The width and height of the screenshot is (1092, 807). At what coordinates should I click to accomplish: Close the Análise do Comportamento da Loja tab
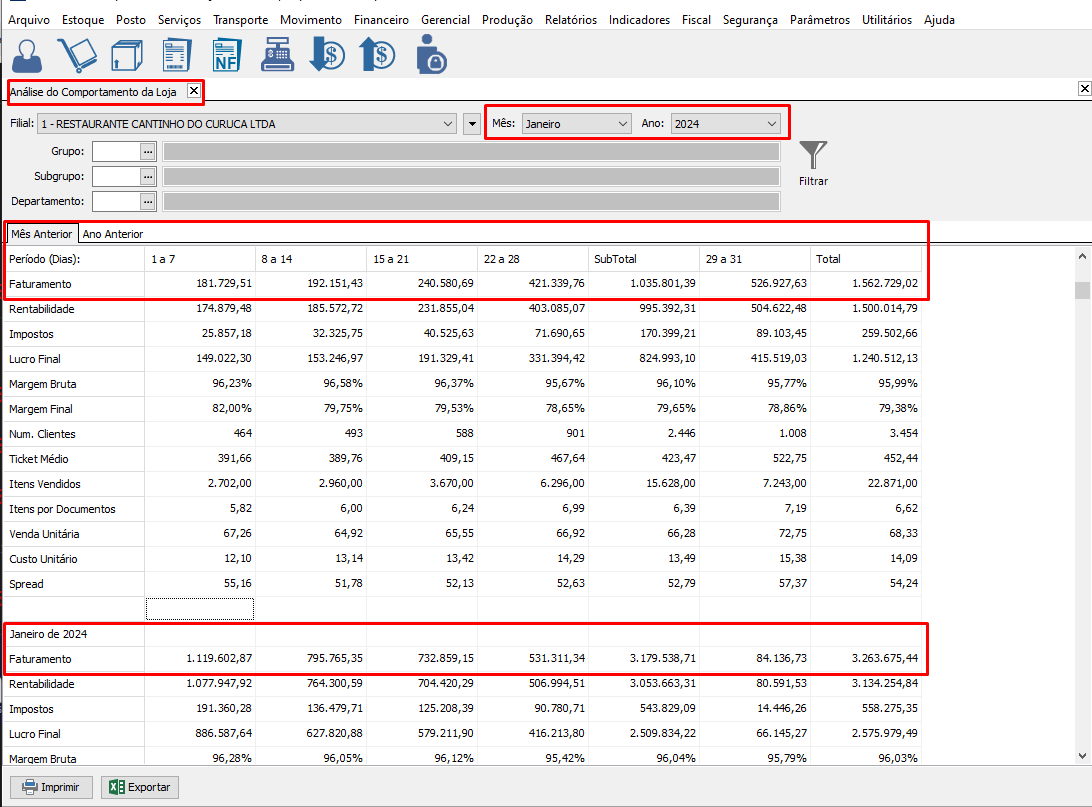(x=194, y=91)
